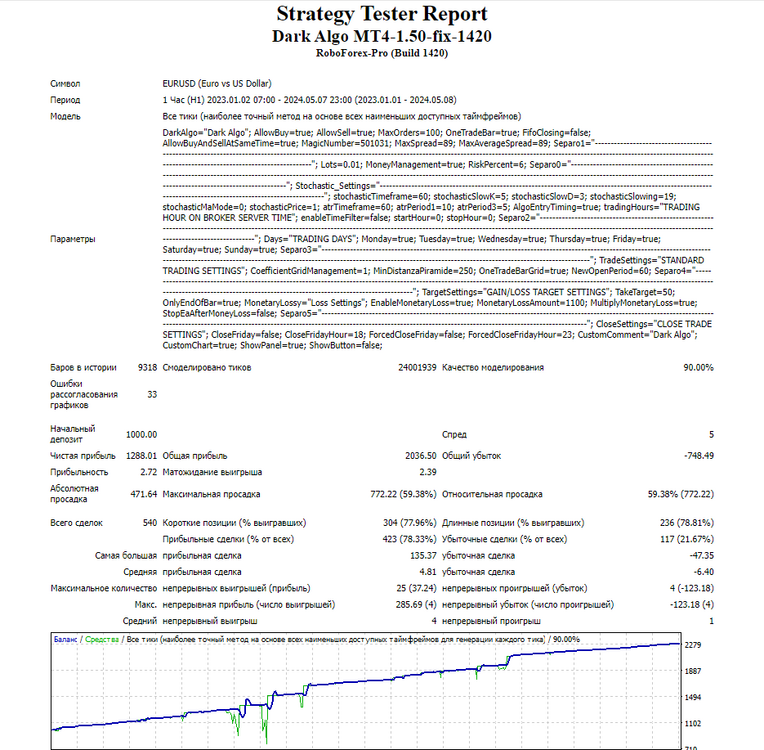Select modelled ticks value 24001939
This screenshot has width=764, height=750.
coord(417,367)
